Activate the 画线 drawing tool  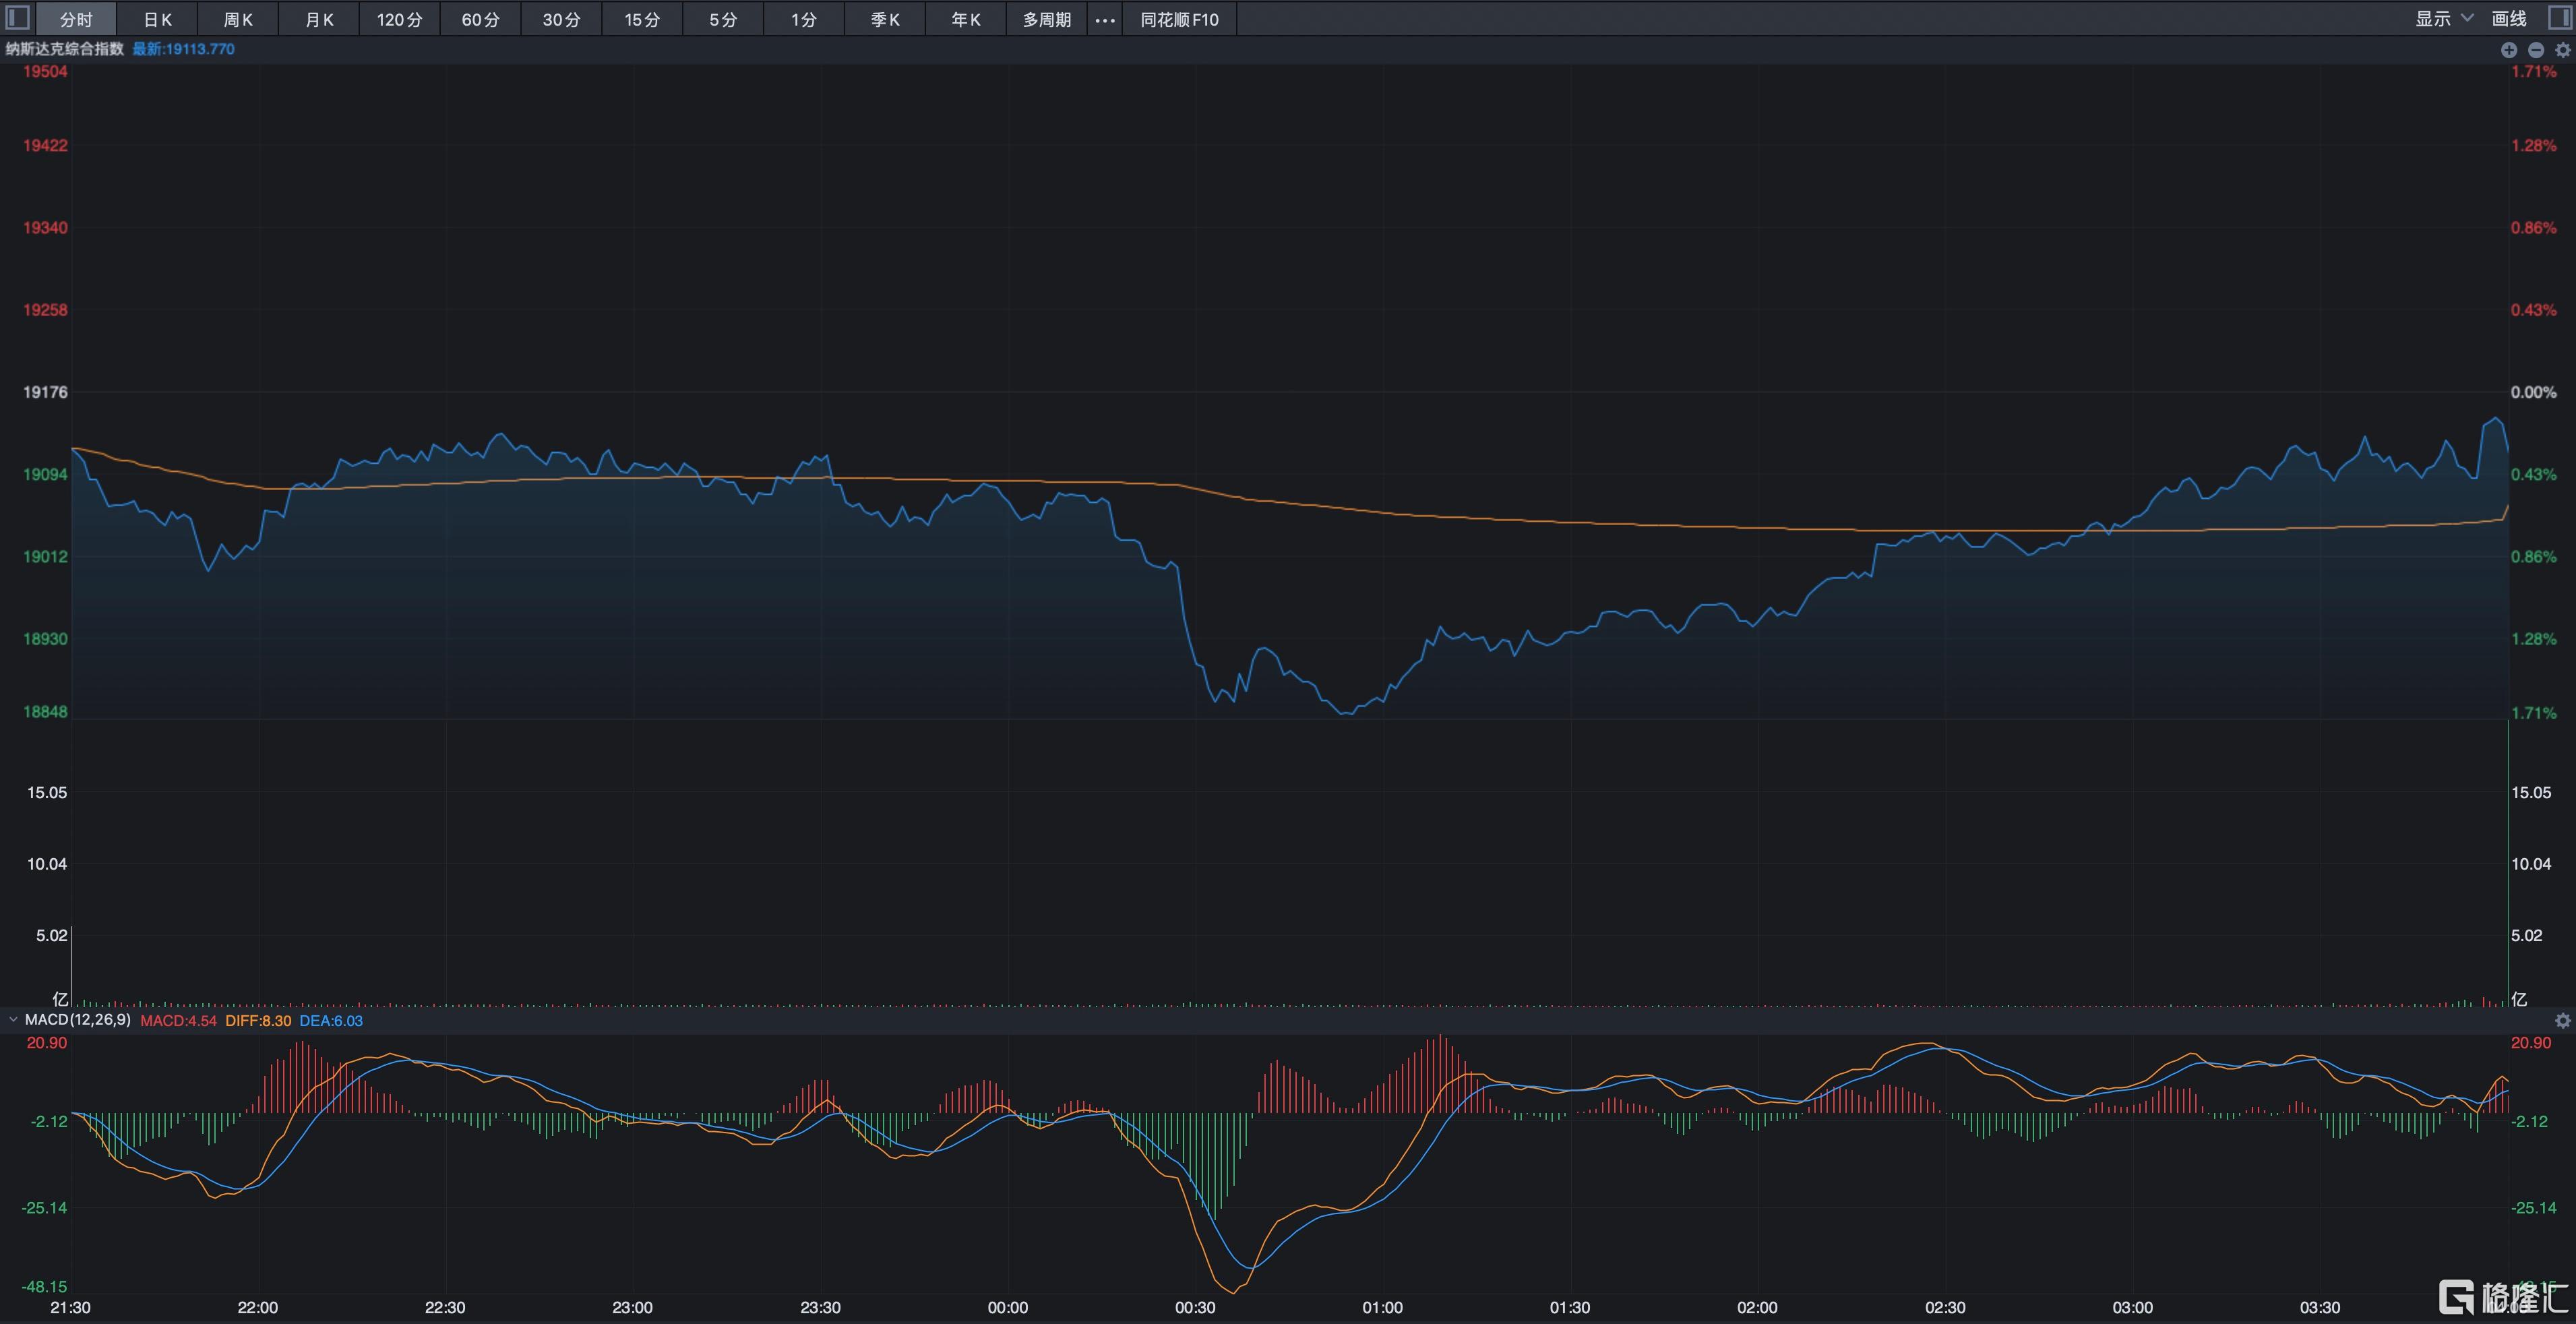(2509, 19)
